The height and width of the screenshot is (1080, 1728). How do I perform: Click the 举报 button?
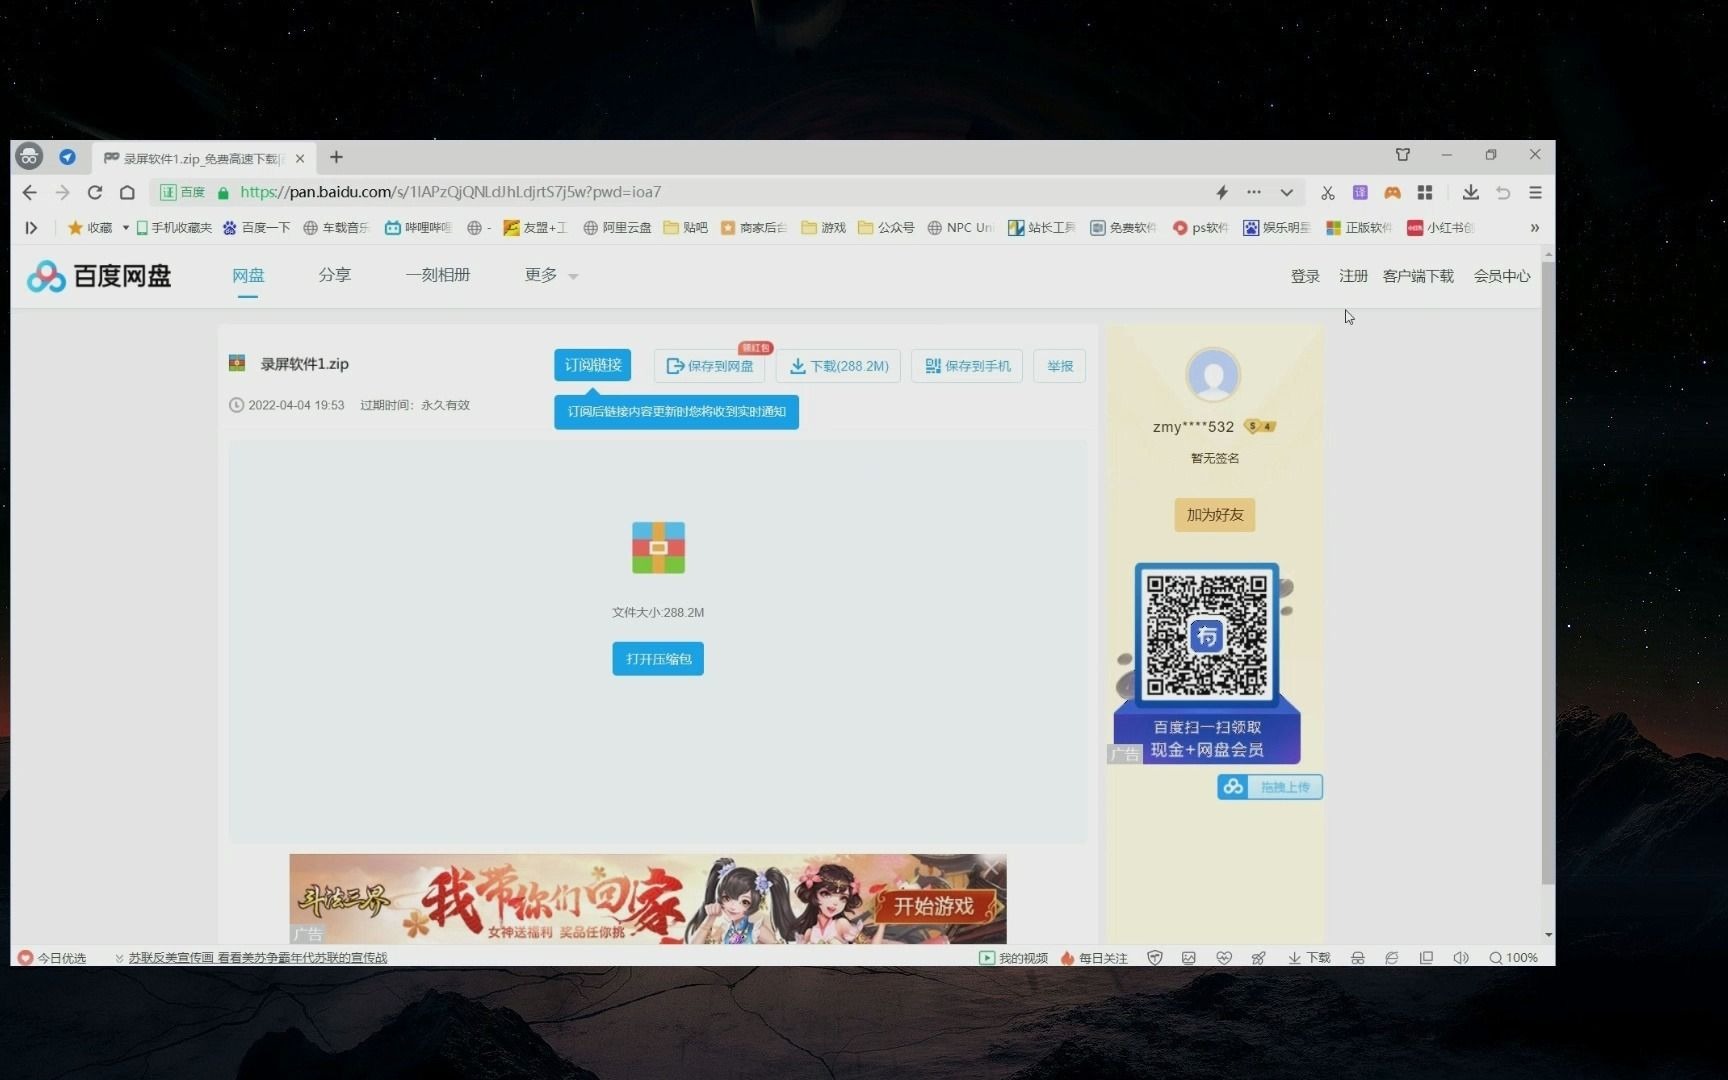pos(1059,366)
